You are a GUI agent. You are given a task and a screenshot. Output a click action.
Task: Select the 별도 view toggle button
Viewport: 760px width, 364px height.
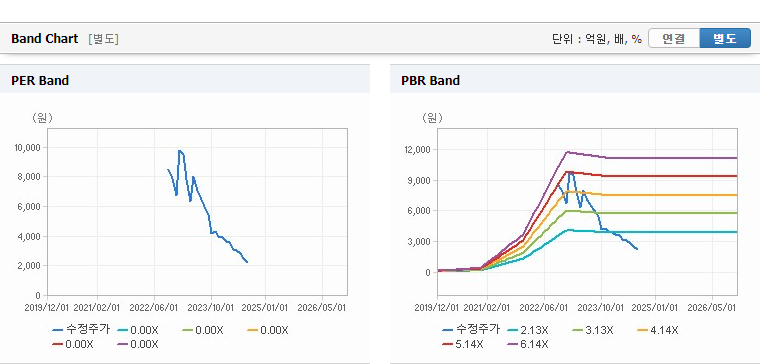[725, 38]
